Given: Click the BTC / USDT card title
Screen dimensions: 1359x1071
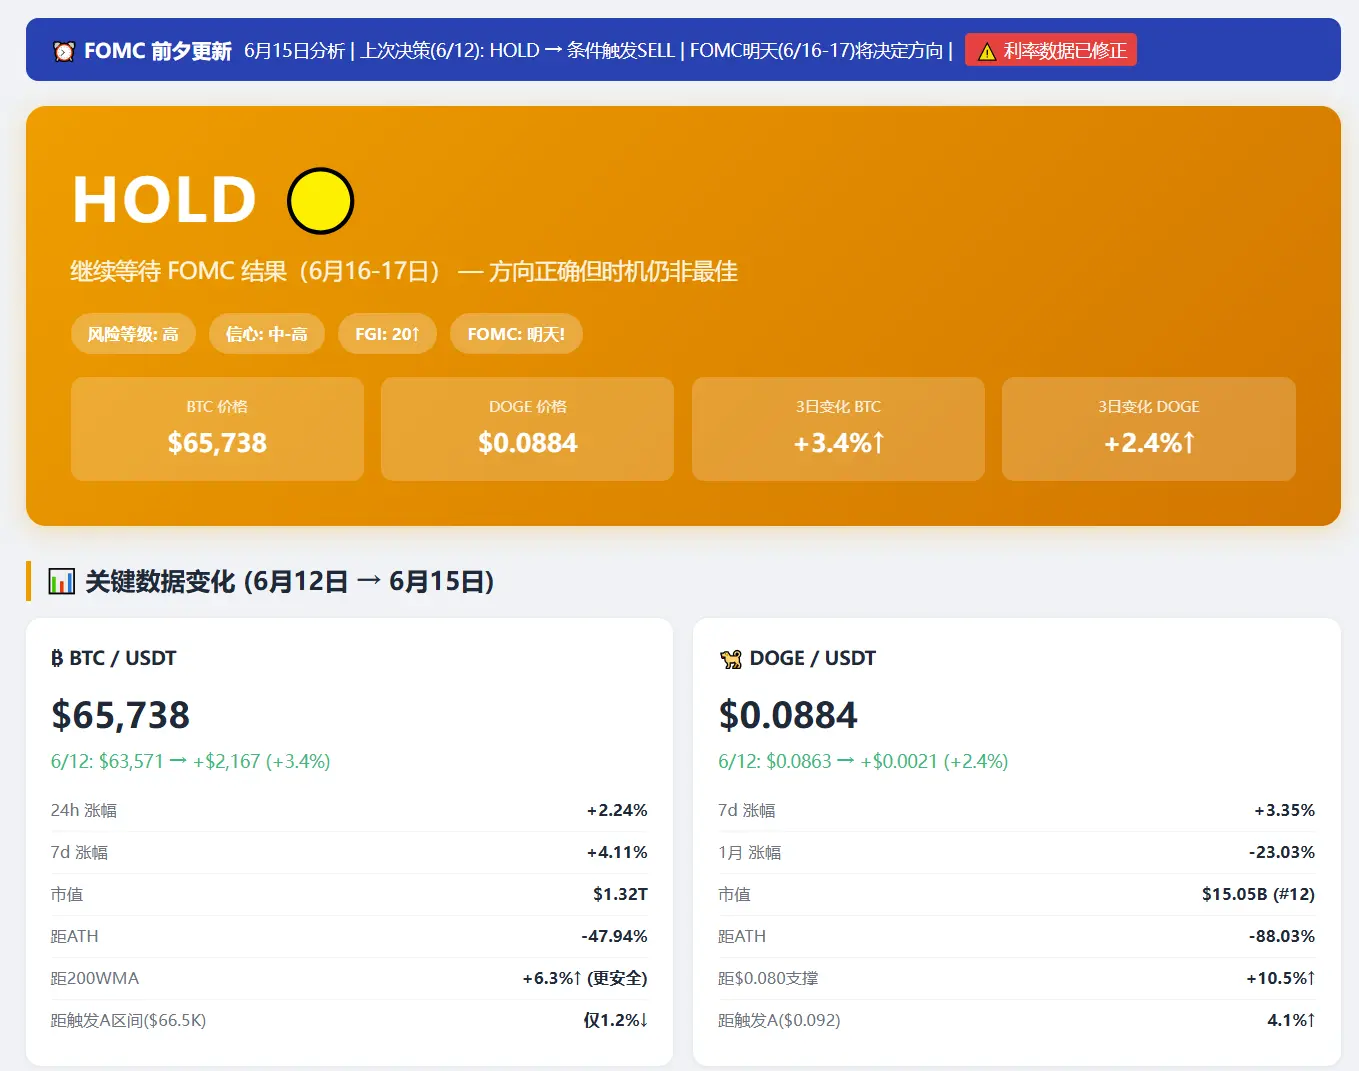Looking at the screenshot, I should (x=123, y=658).
